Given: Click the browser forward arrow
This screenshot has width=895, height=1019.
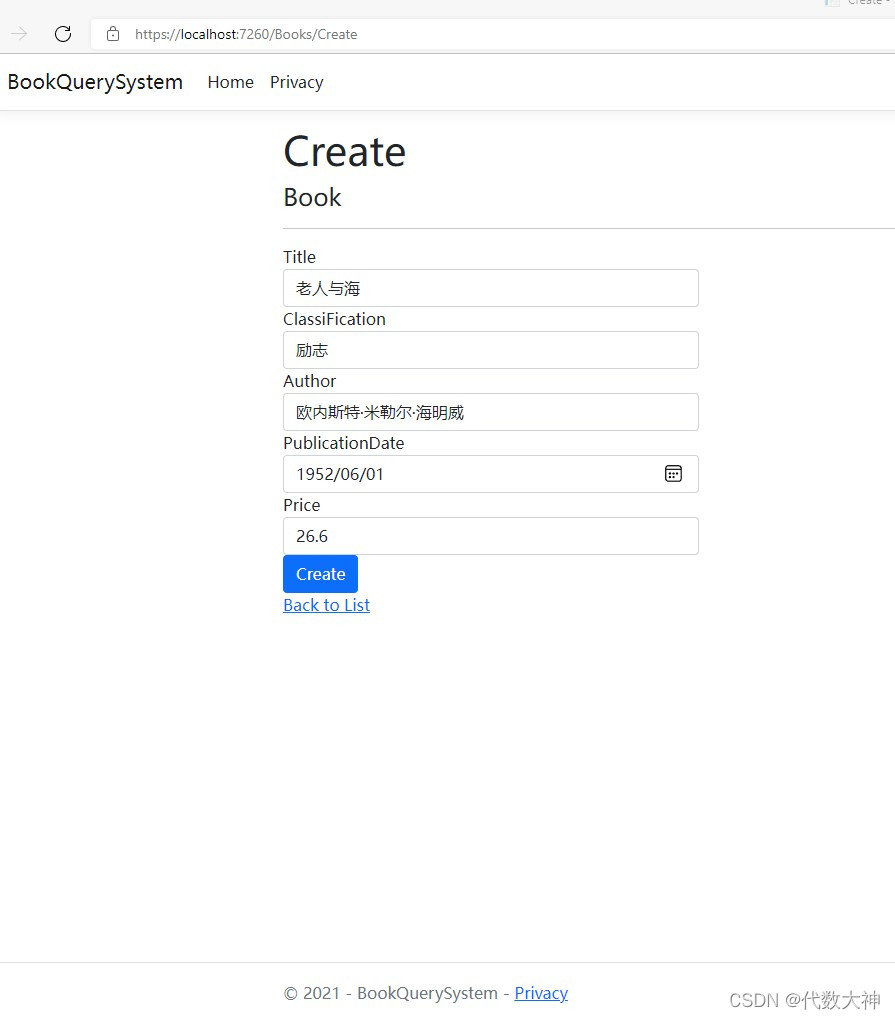Looking at the screenshot, I should [19, 34].
